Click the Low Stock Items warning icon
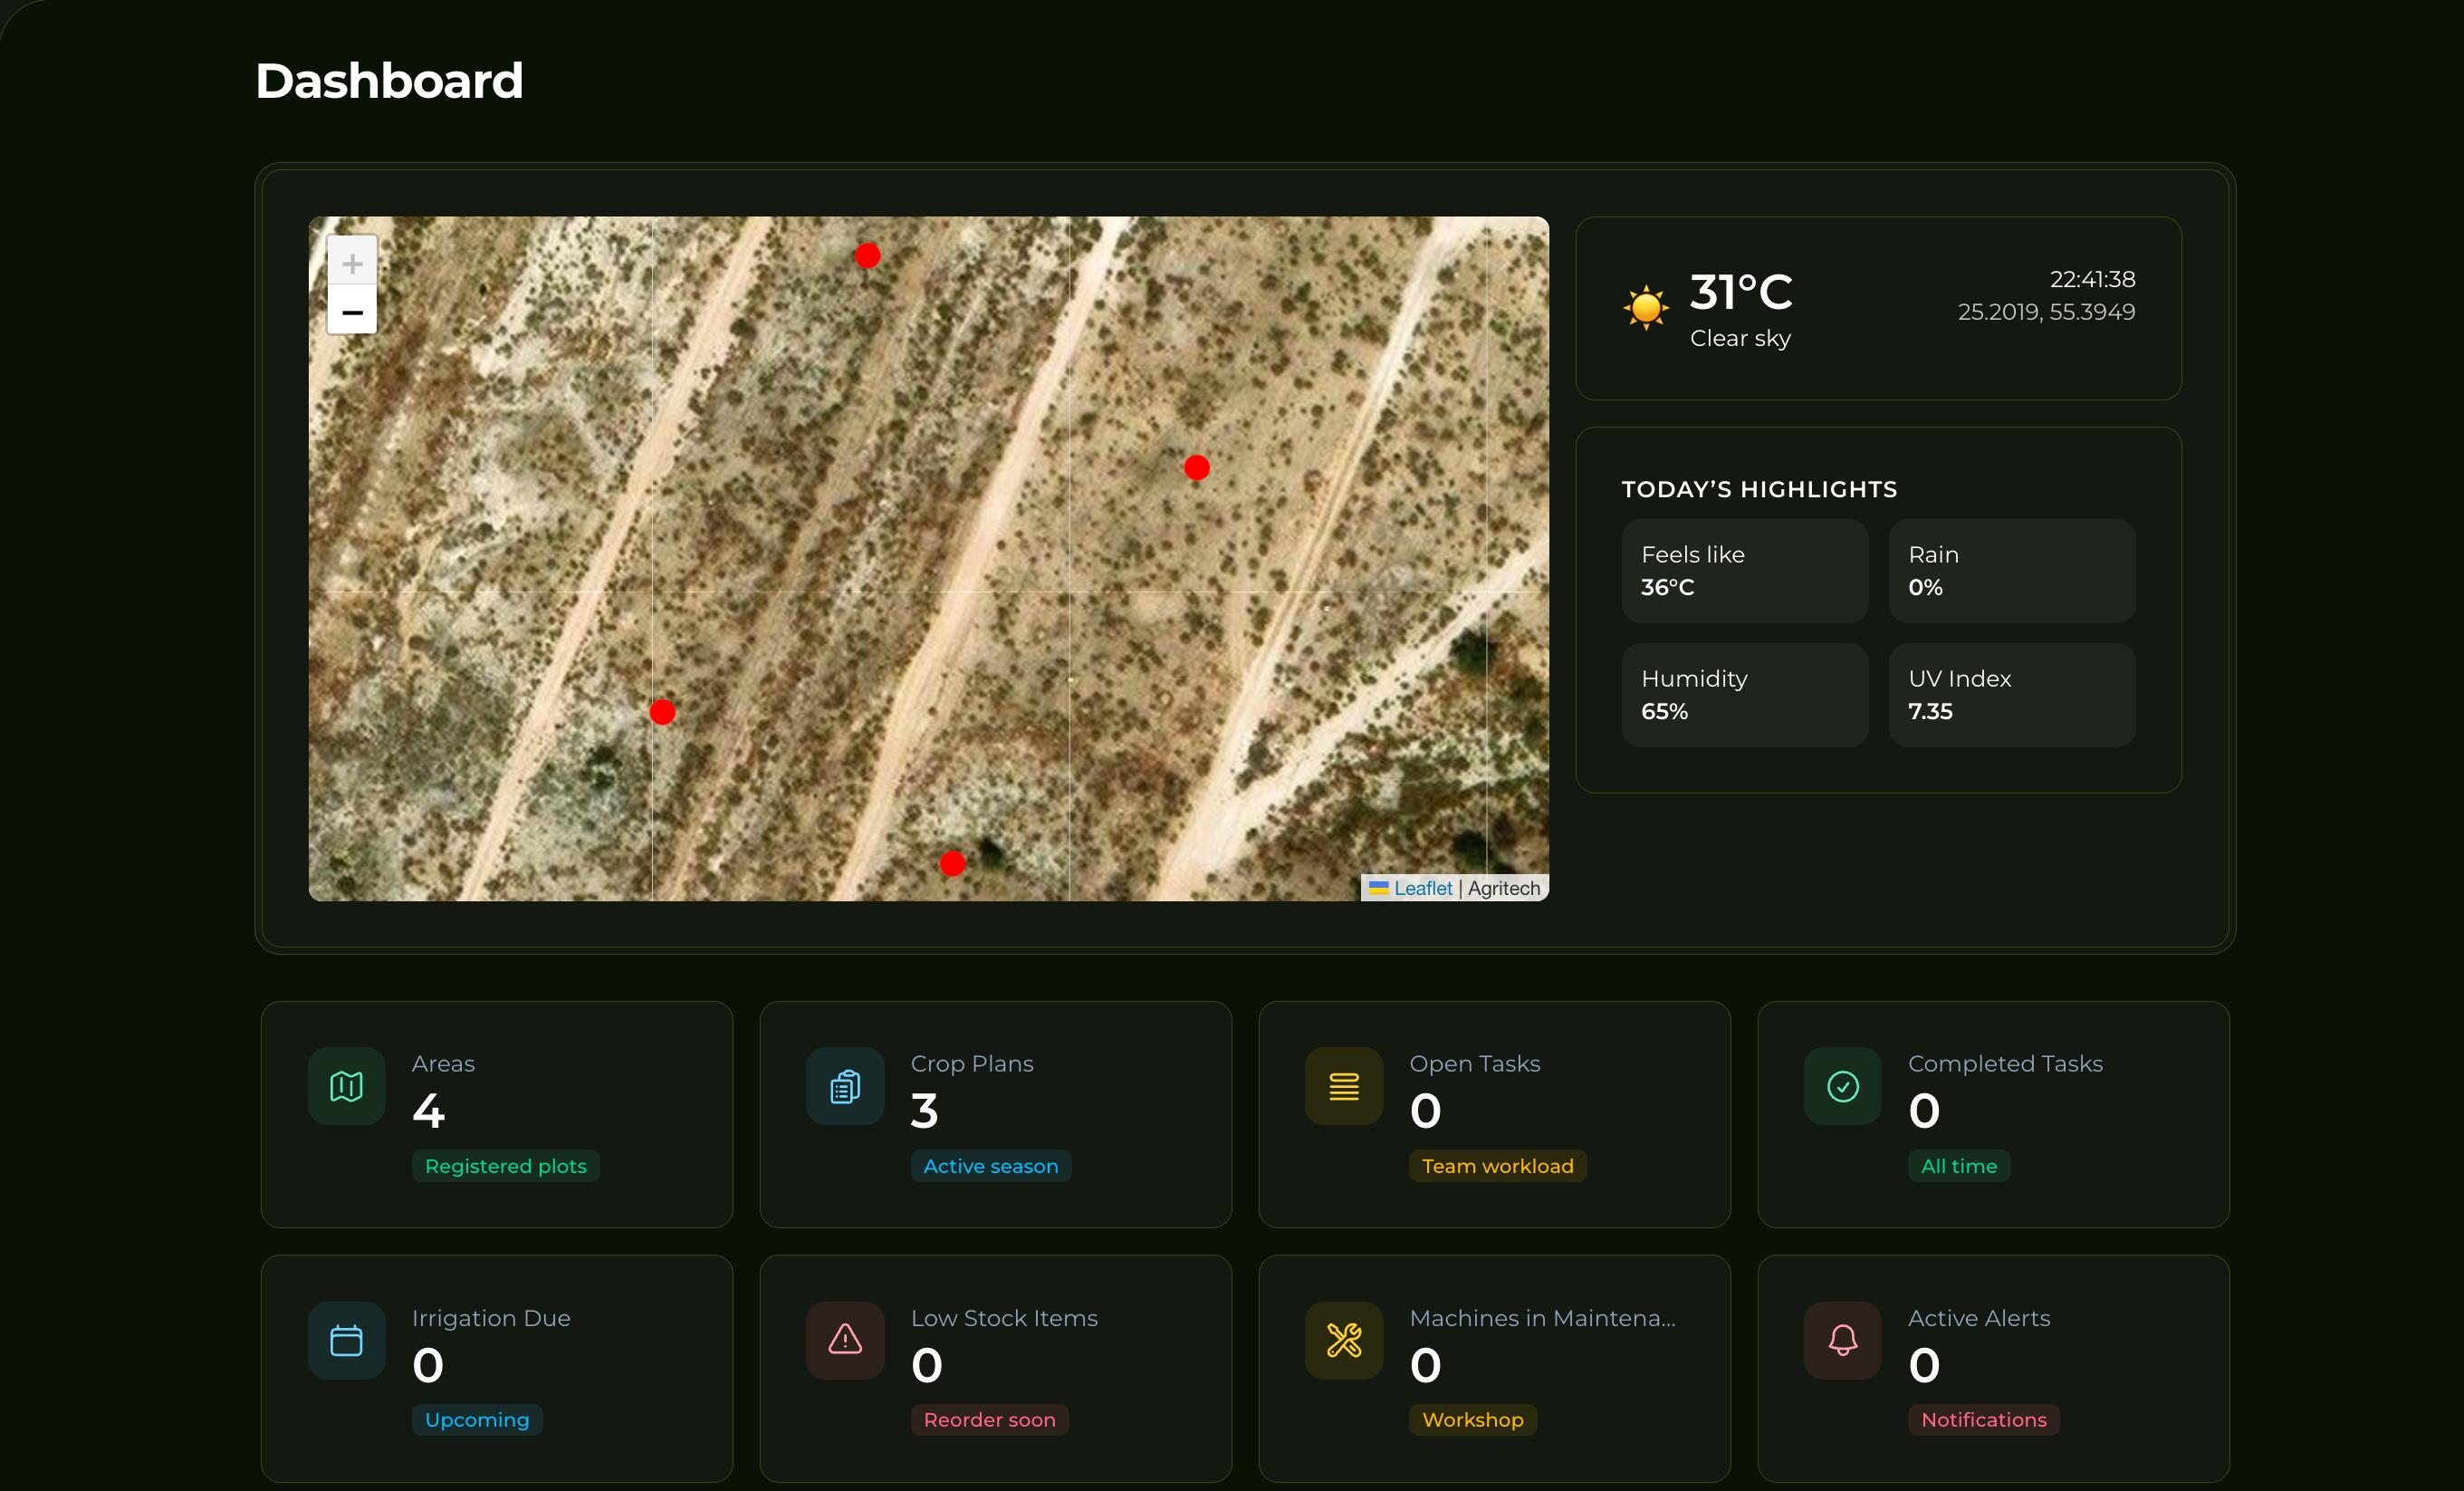This screenshot has width=2464, height=1491. click(843, 1340)
